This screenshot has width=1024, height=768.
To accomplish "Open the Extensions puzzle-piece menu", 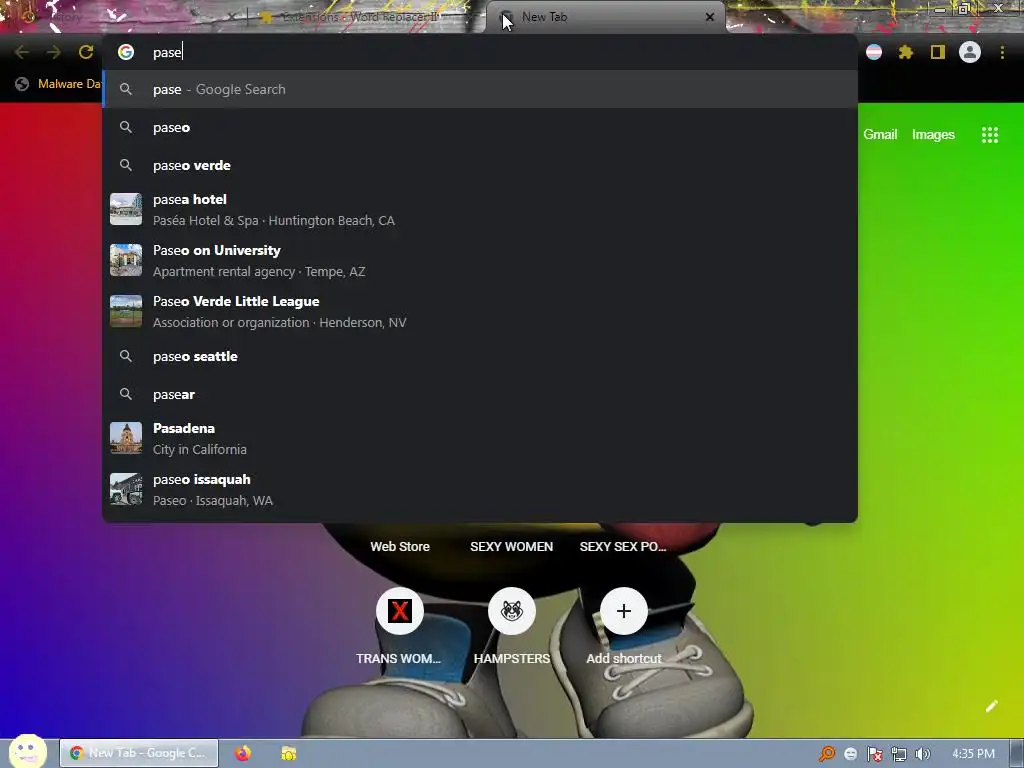I will (906, 52).
